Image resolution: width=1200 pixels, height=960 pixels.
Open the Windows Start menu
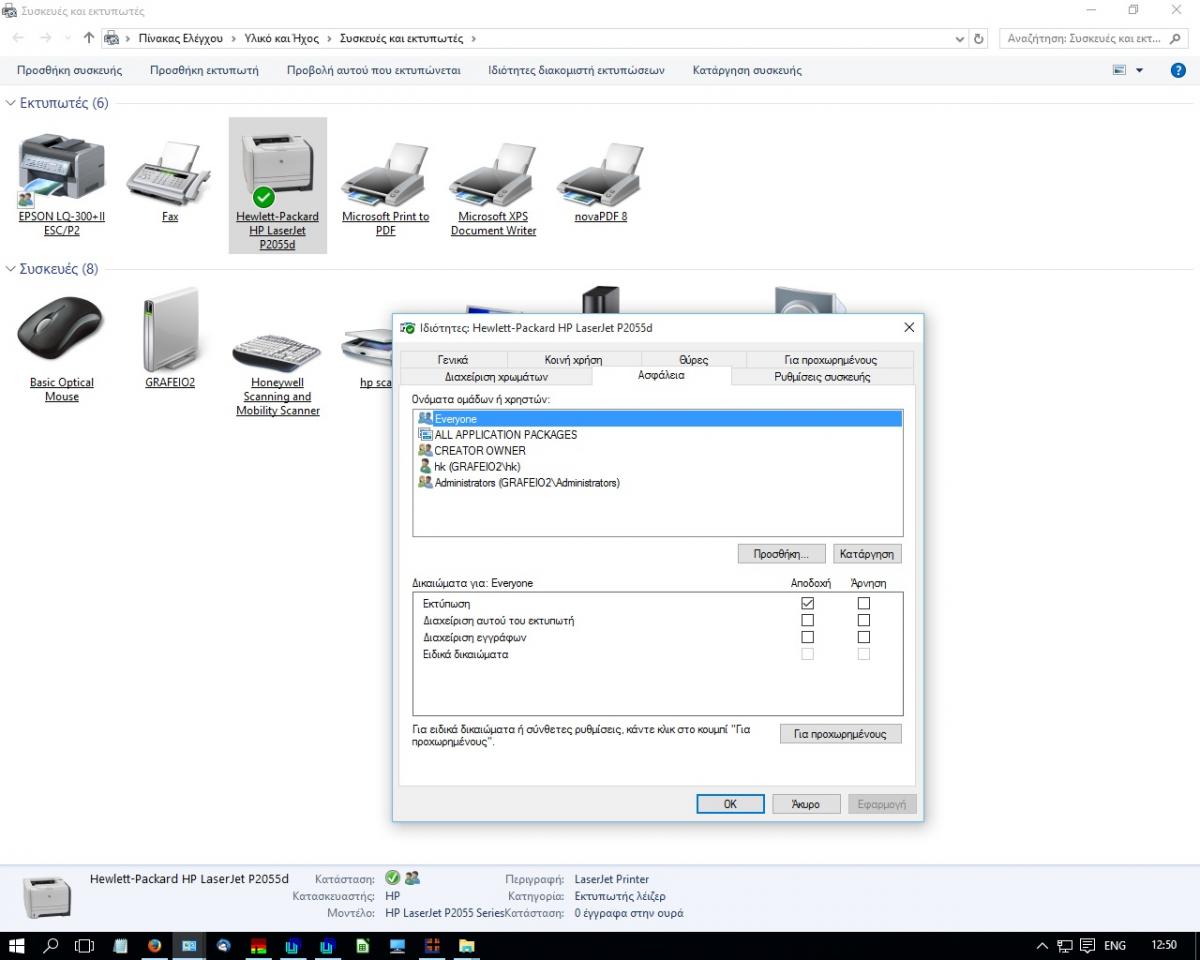coord(17,945)
